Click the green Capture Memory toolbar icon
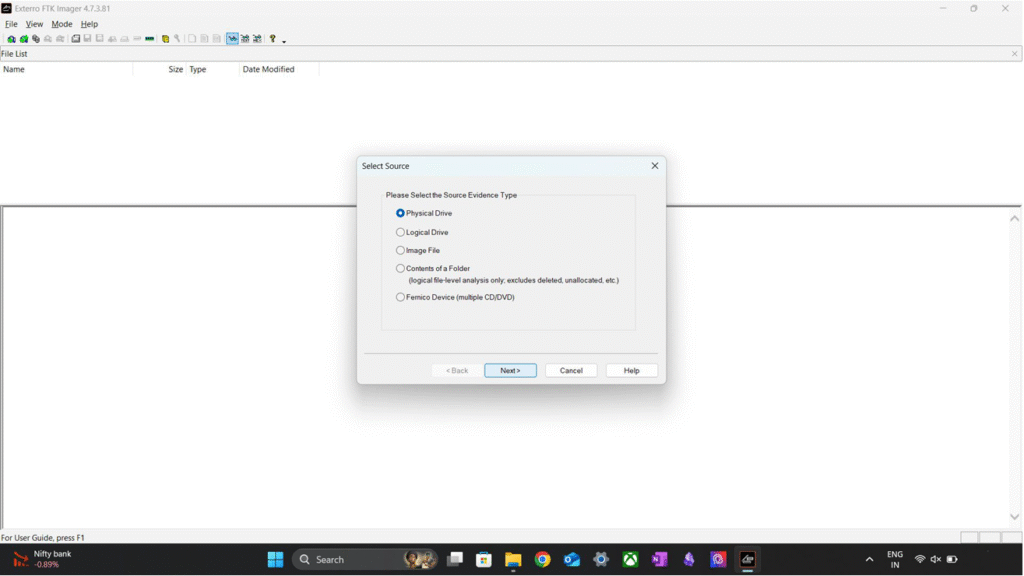Viewport: 1024px width, 576px height. pos(150,39)
